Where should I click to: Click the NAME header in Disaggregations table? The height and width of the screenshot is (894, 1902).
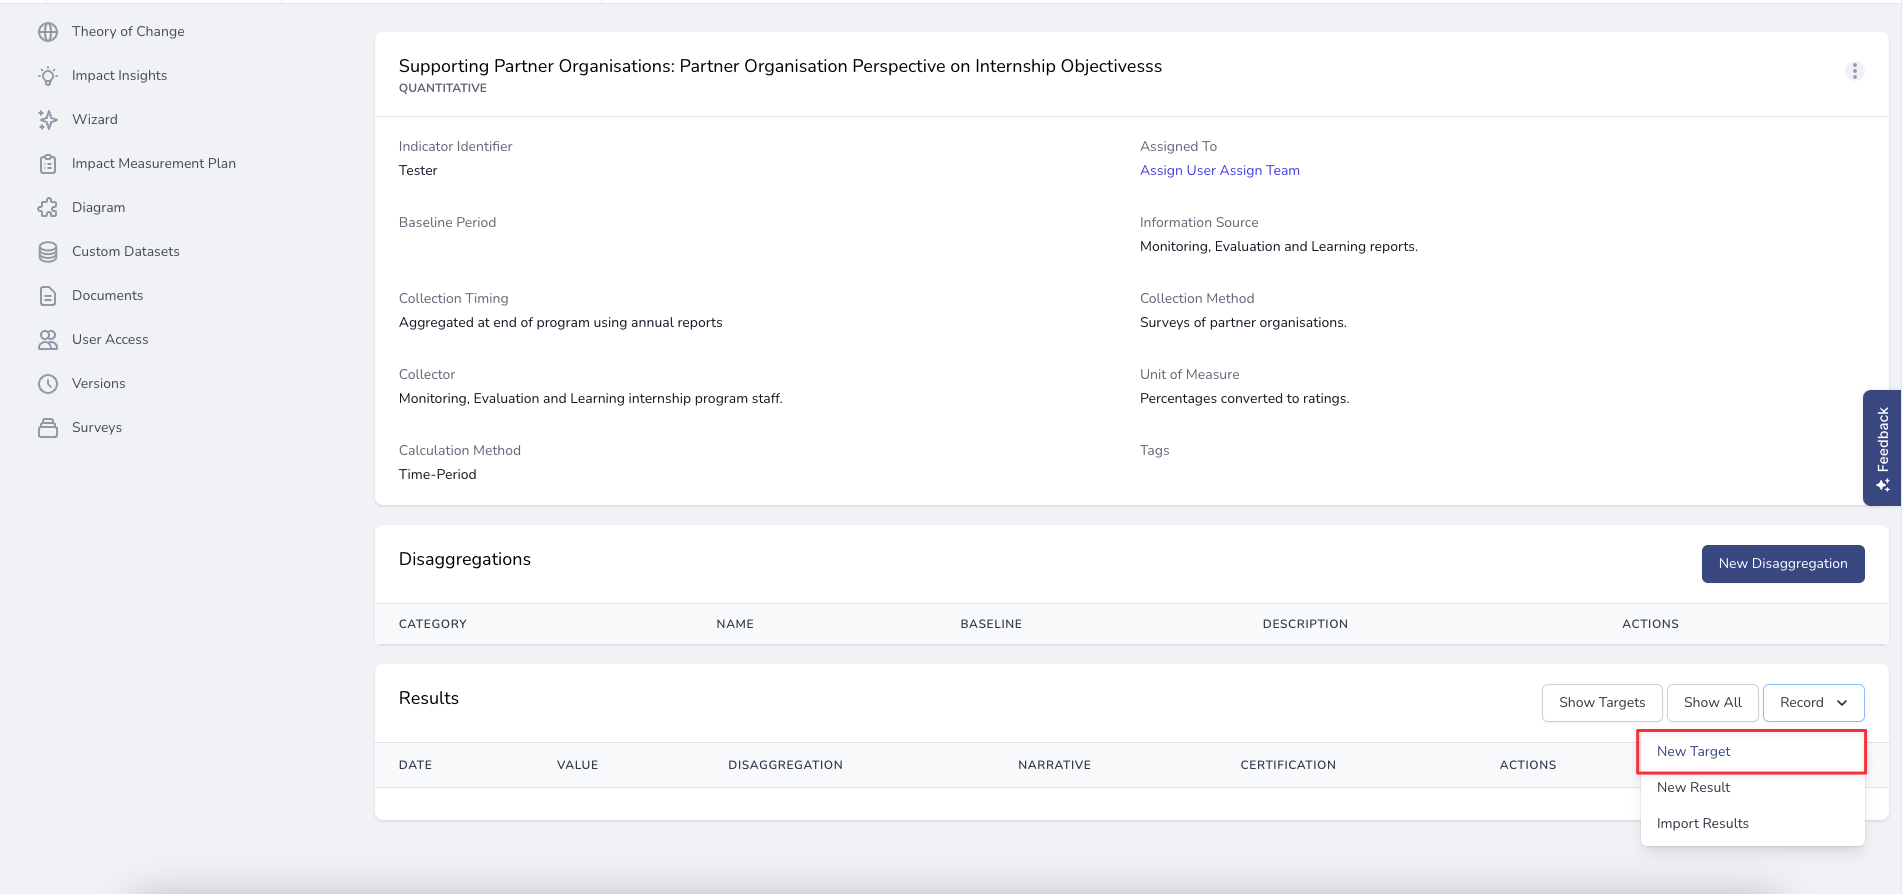click(735, 624)
